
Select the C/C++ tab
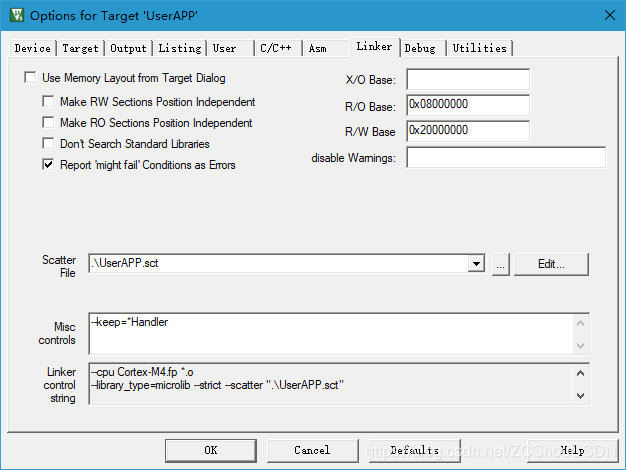click(278, 48)
